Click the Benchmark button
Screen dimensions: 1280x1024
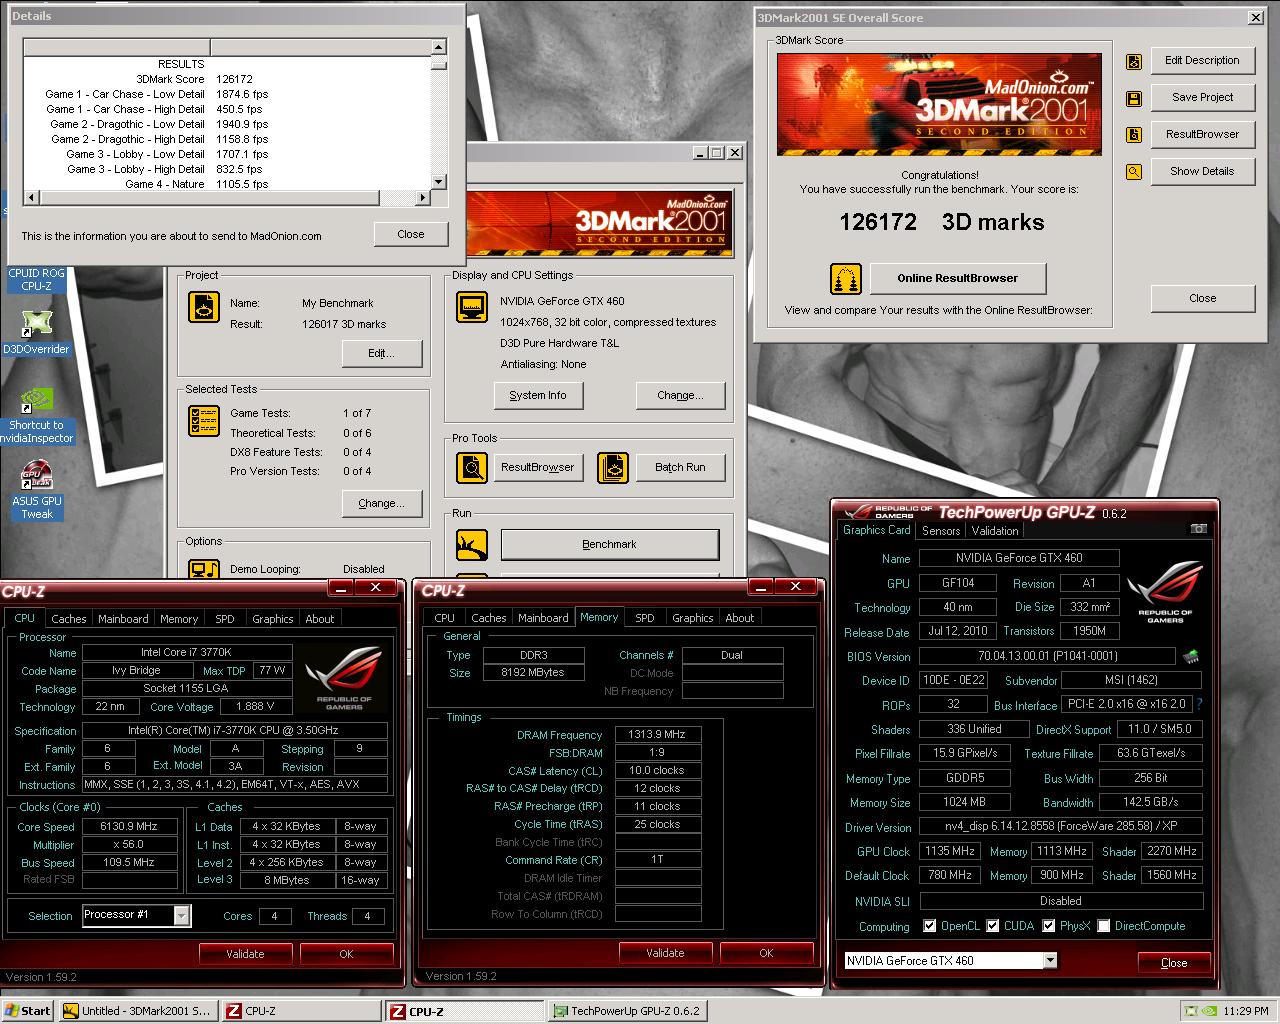pyautogui.click(x=609, y=544)
